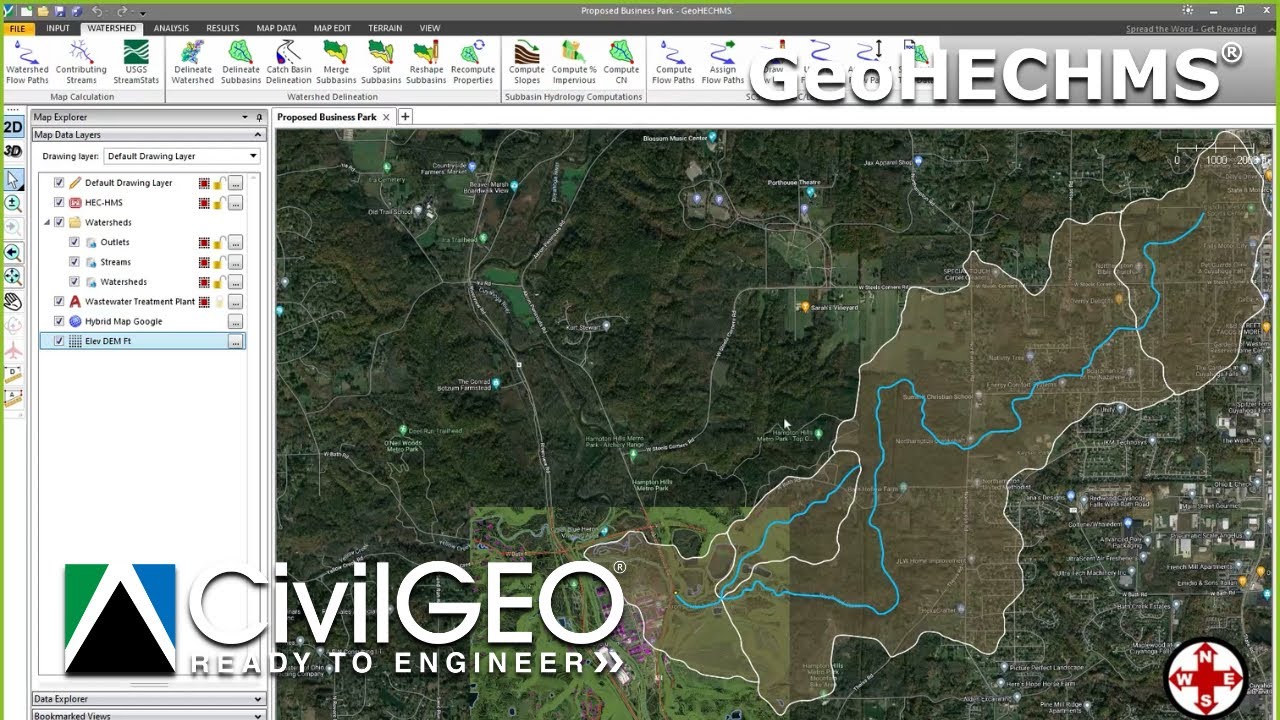The height and width of the screenshot is (720, 1280).
Task: Choose the zoom in/out magnifier tool
Action: point(13,203)
